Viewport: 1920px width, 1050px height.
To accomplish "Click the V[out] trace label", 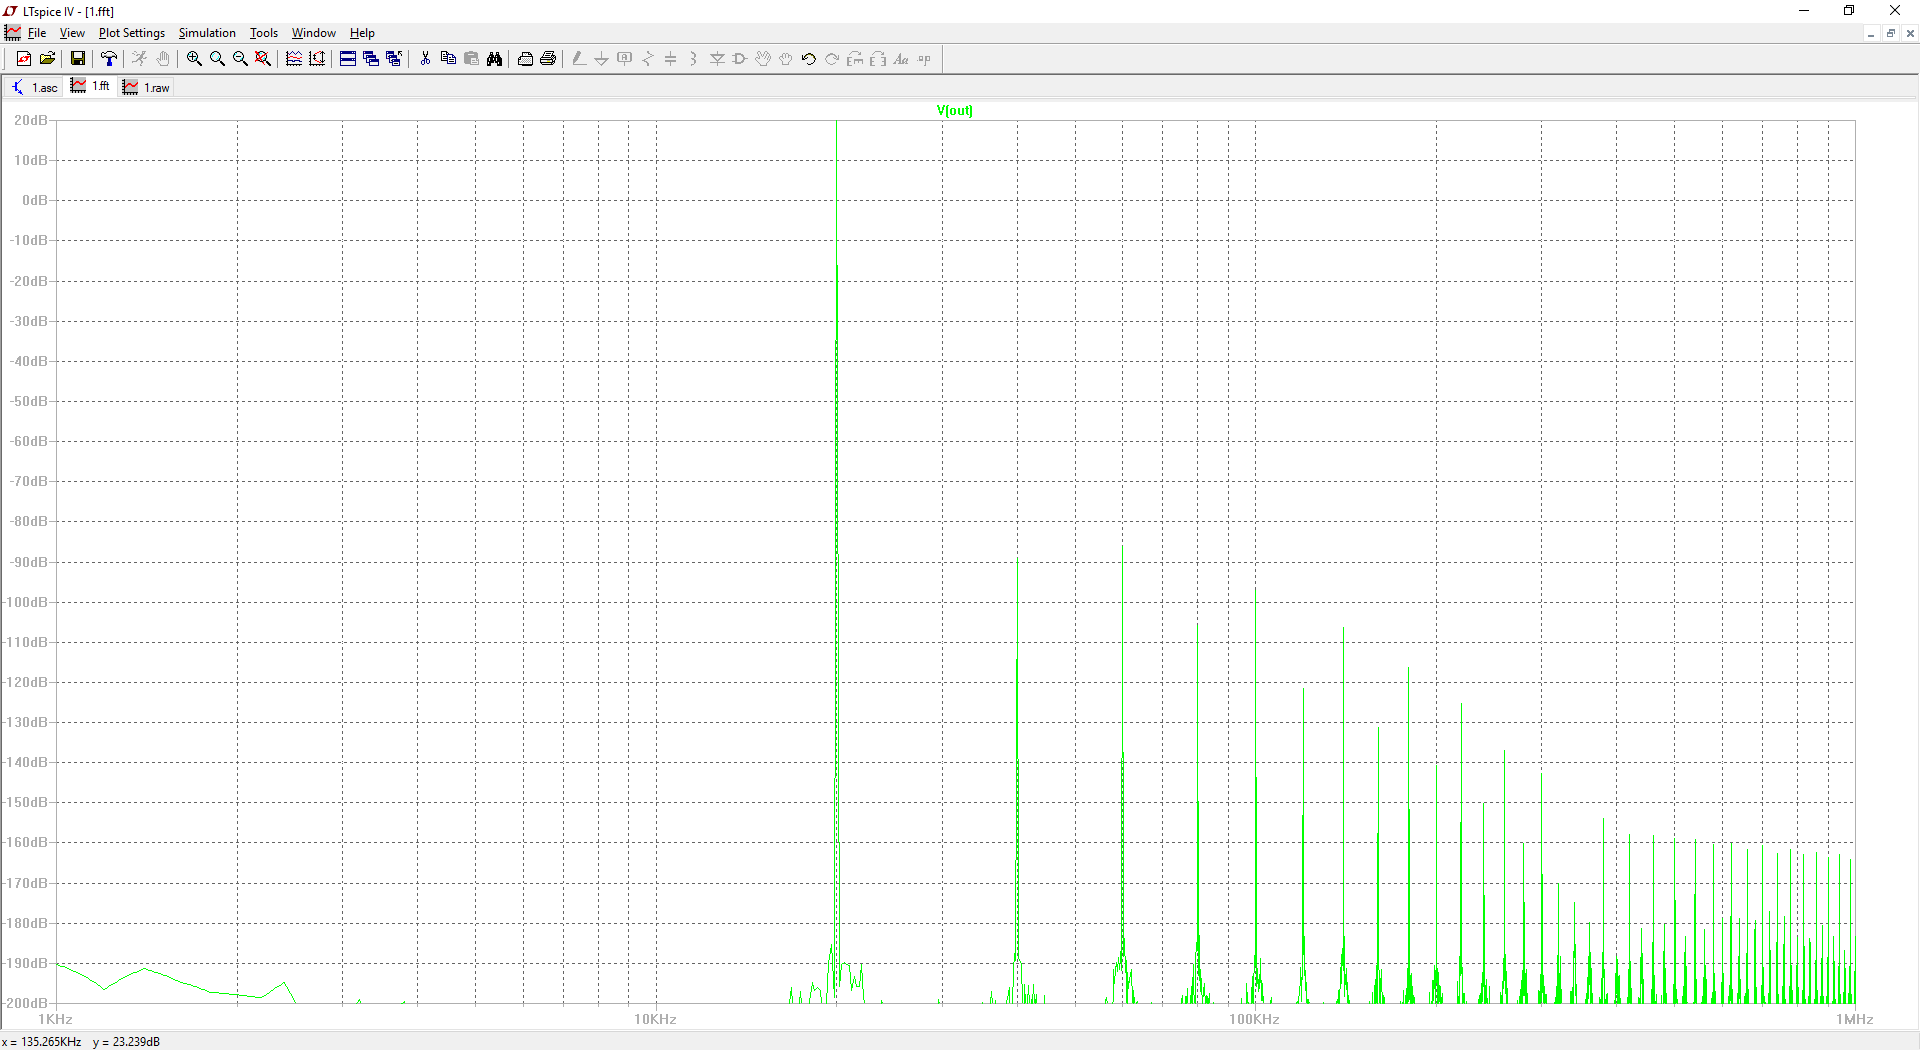I will coord(954,111).
